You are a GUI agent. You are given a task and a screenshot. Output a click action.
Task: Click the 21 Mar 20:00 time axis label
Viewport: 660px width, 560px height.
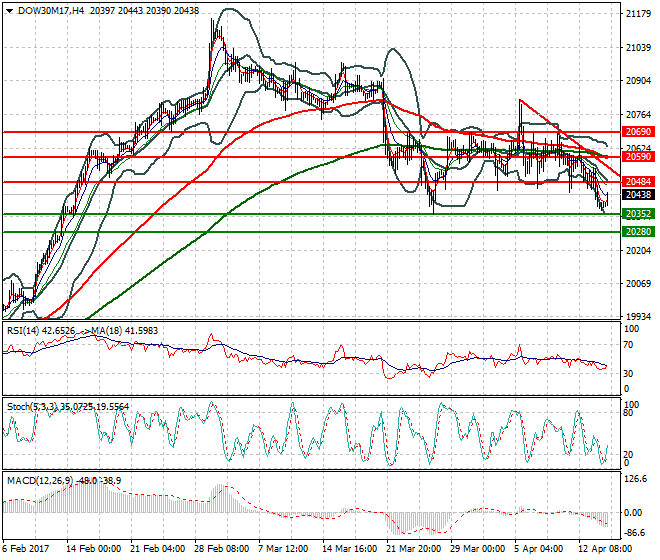tap(413, 549)
